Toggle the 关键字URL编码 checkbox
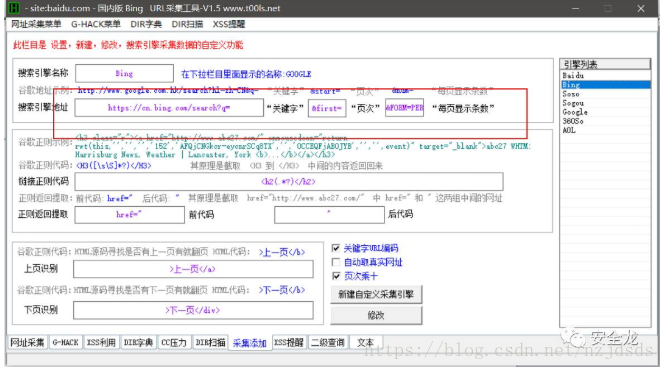 [336, 248]
